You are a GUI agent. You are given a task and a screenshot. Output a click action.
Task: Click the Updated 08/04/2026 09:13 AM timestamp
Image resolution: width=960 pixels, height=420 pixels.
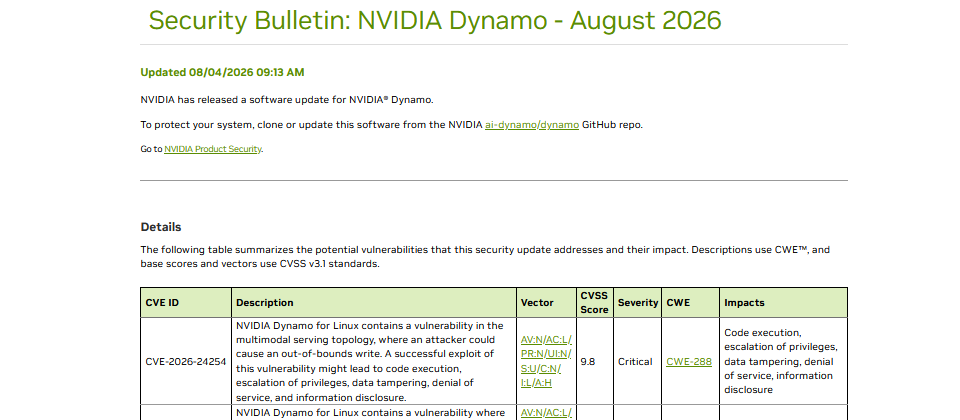click(222, 72)
